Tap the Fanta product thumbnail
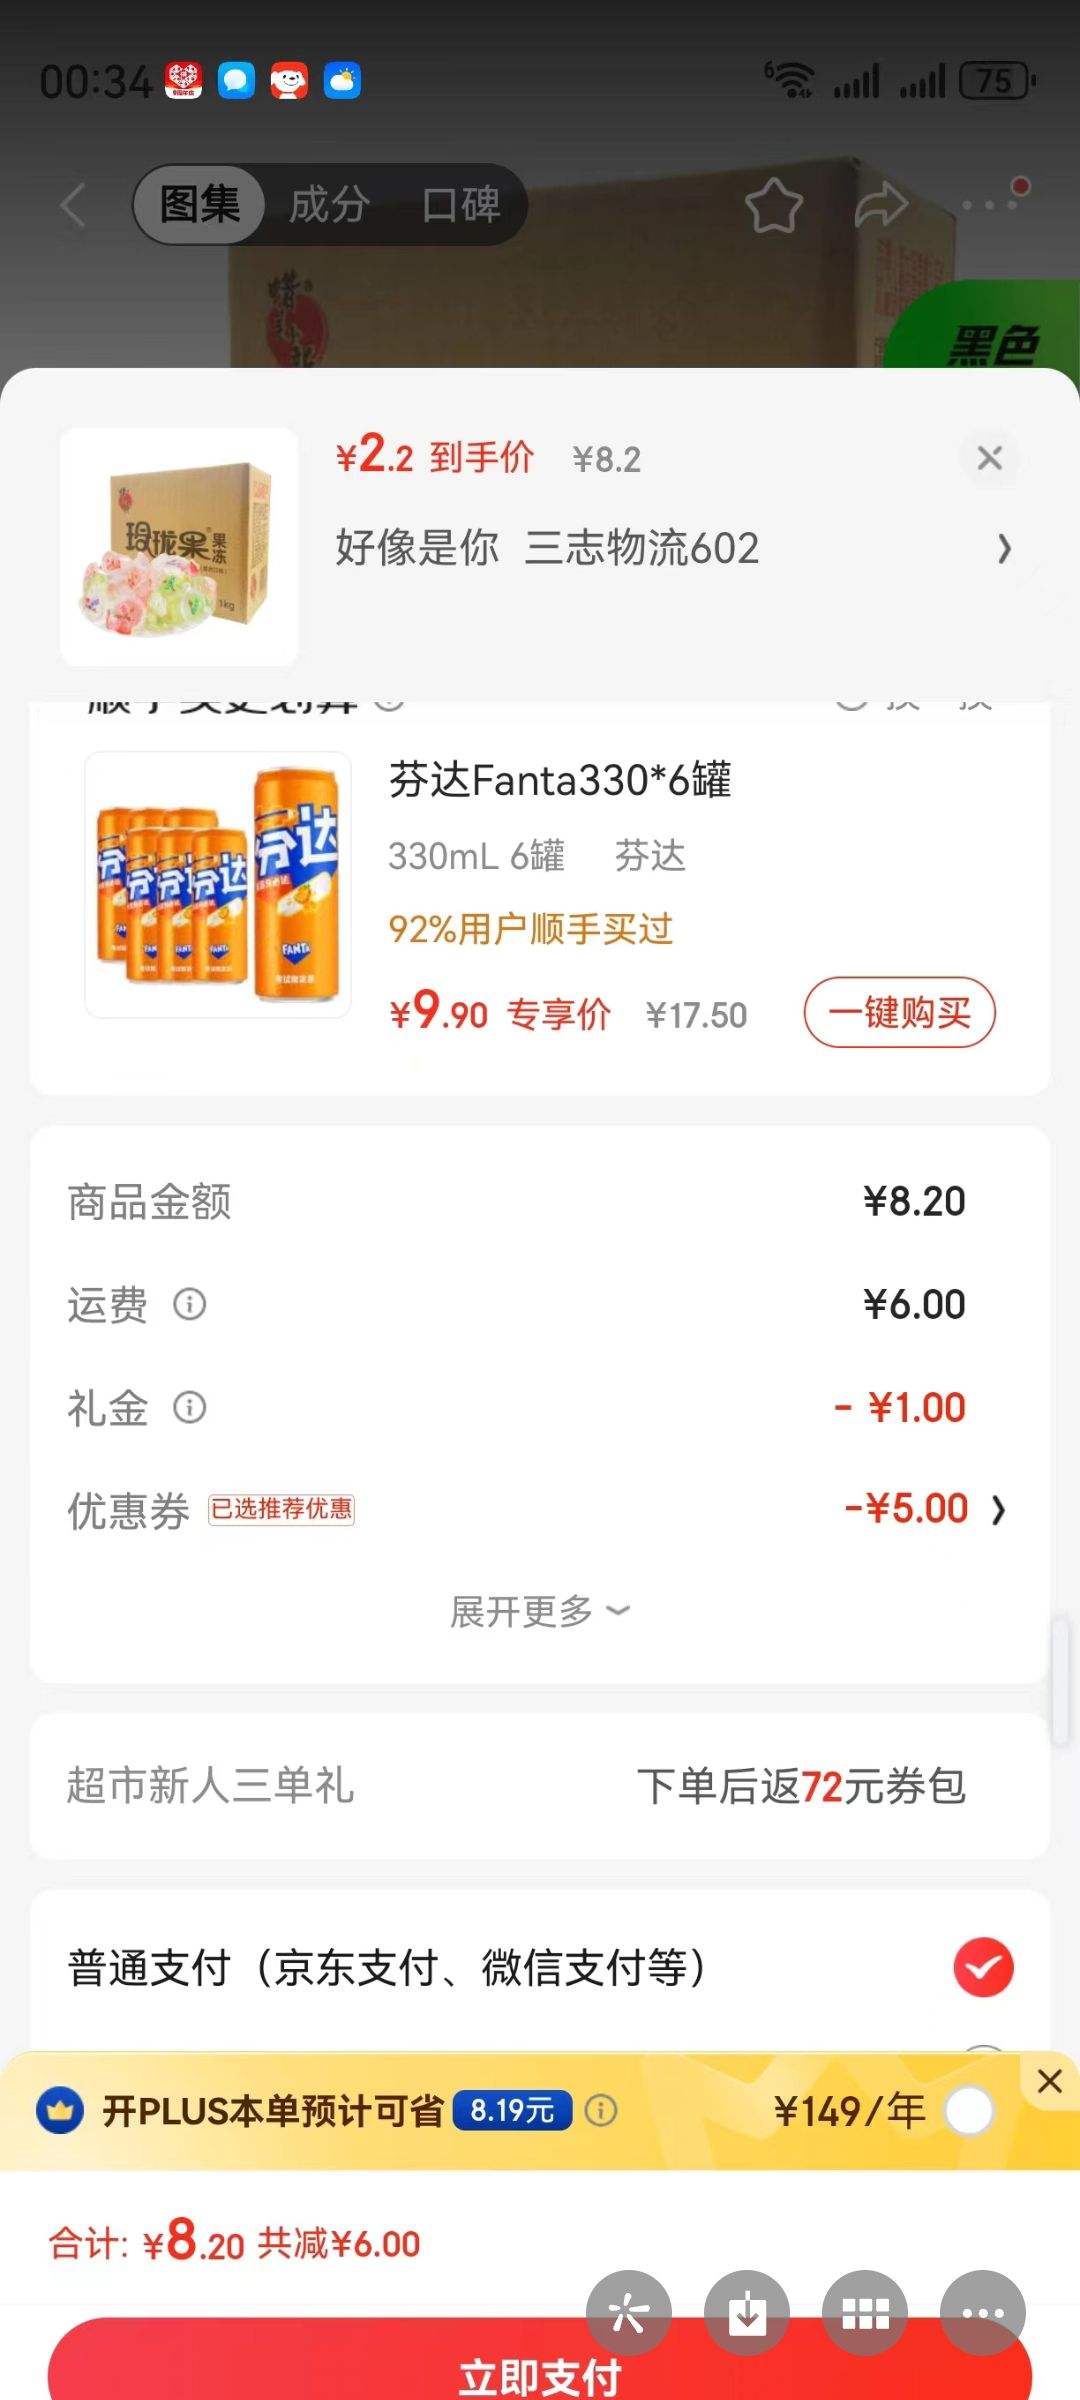The height and width of the screenshot is (2400, 1080). click(218, 885)
